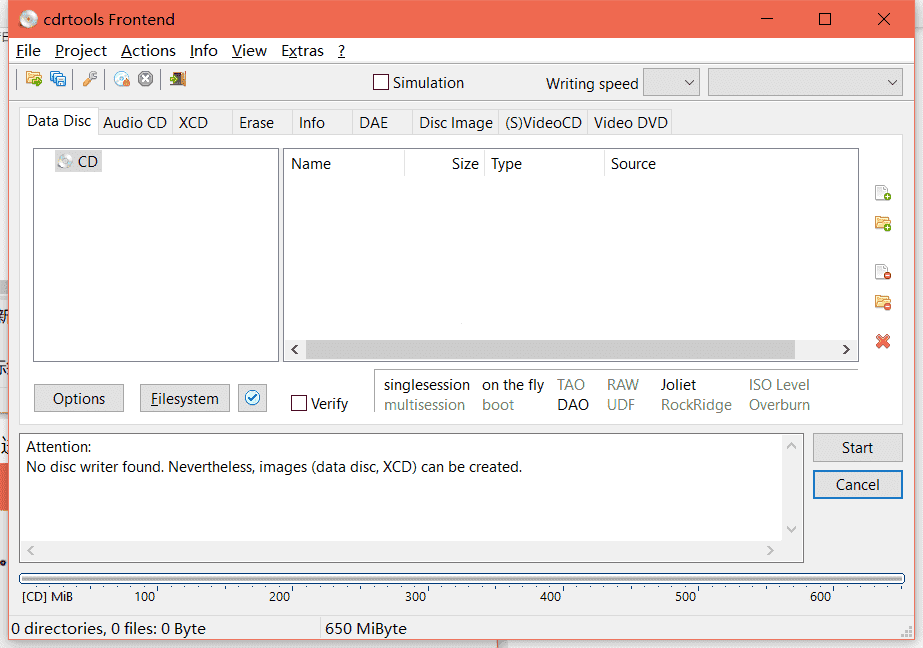The image size is (923, 648).
Task: Click the burn disc toolbar icon
Action: pyautogui.click(x=122, y=79)
